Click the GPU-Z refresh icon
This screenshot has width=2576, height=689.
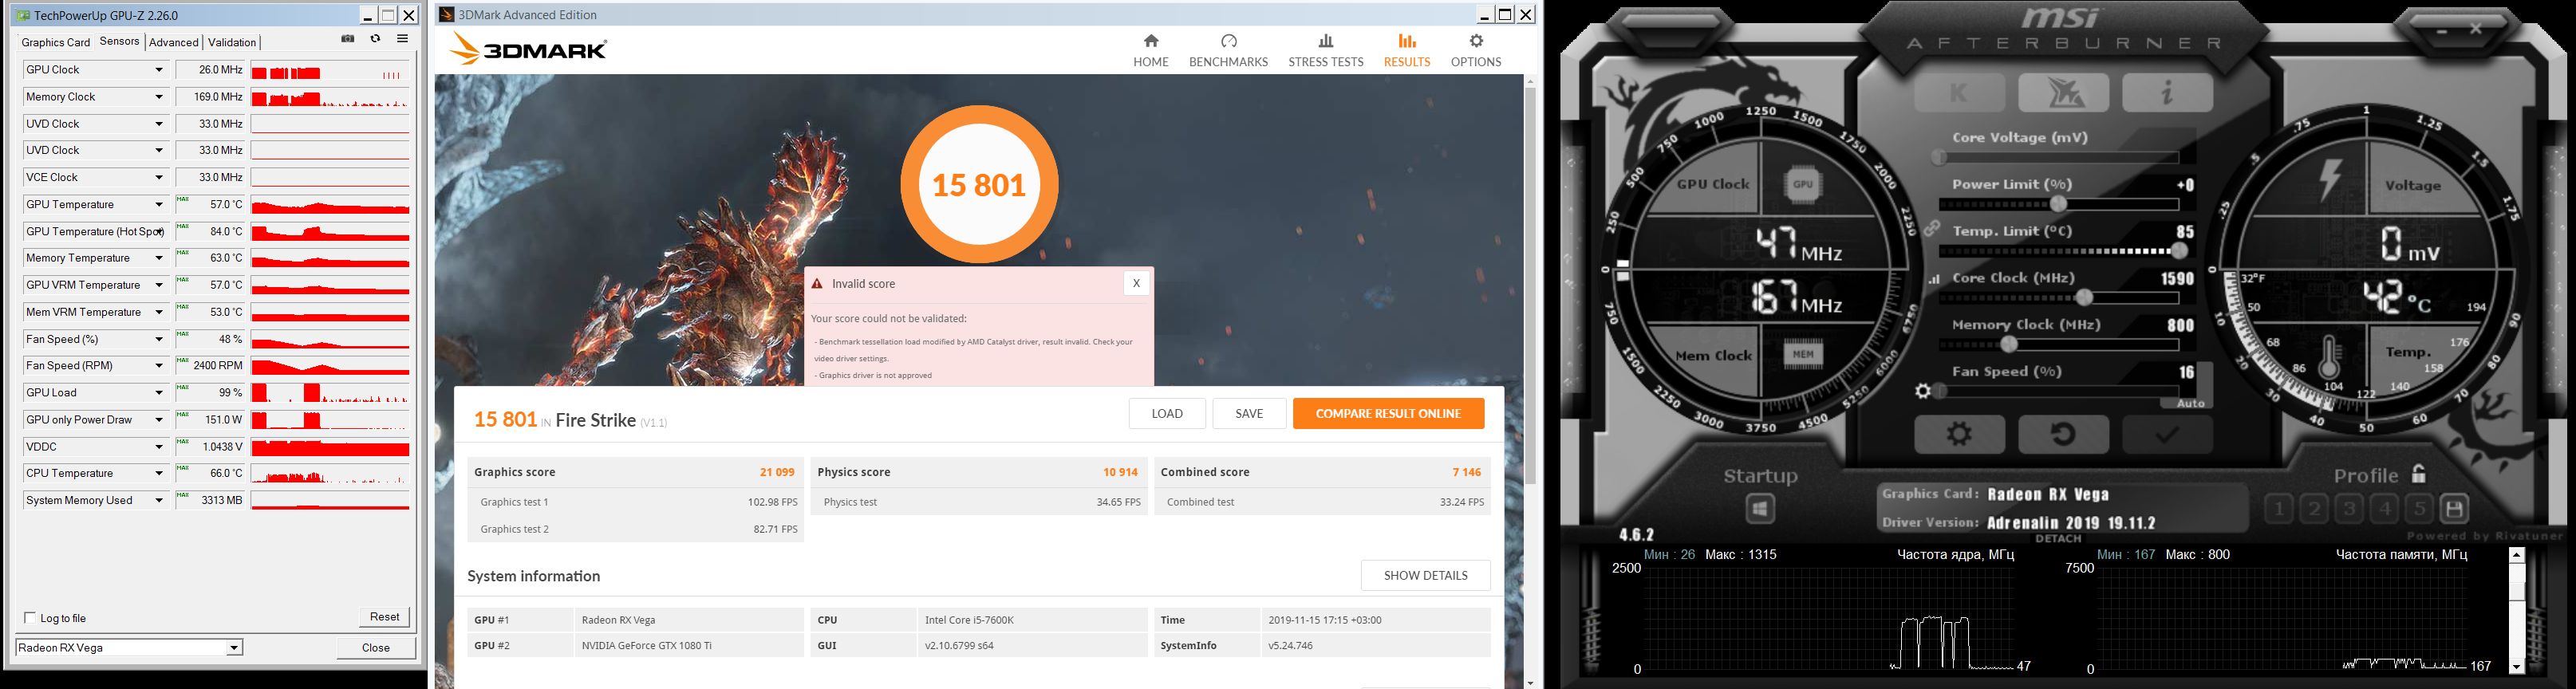point(375,39)
